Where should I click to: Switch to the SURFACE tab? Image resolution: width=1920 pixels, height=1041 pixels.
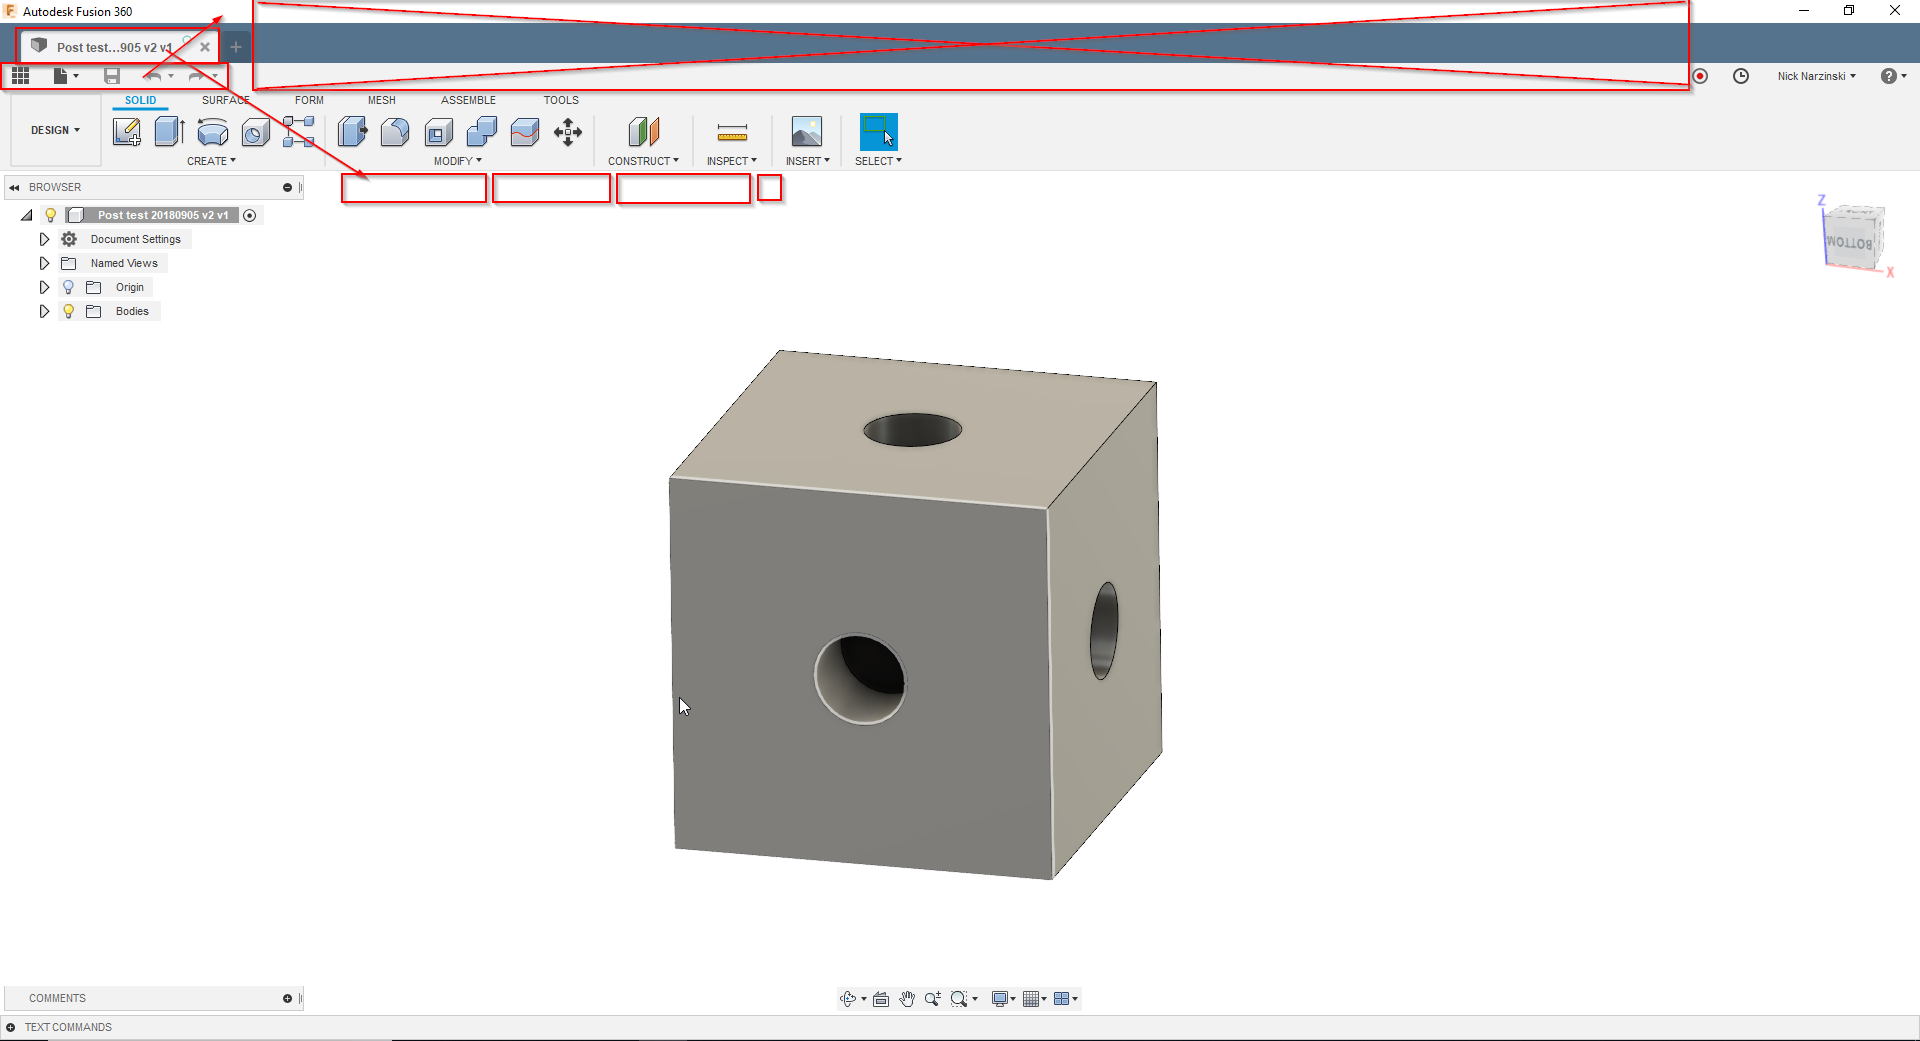[x=224, y=100]
